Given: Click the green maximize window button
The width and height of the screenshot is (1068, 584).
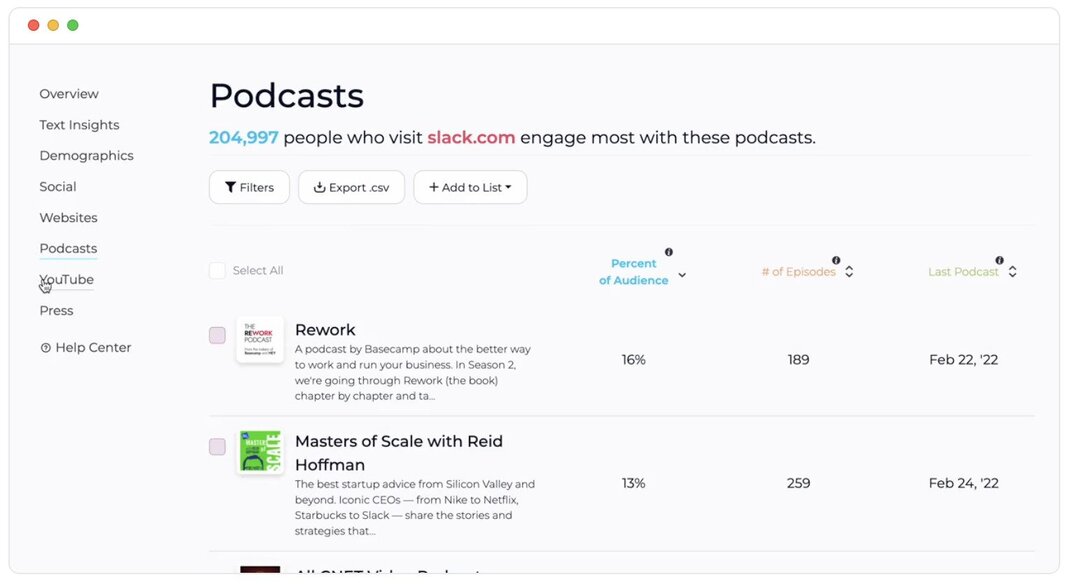Looking at the screenshot, I should pos(73,25).
